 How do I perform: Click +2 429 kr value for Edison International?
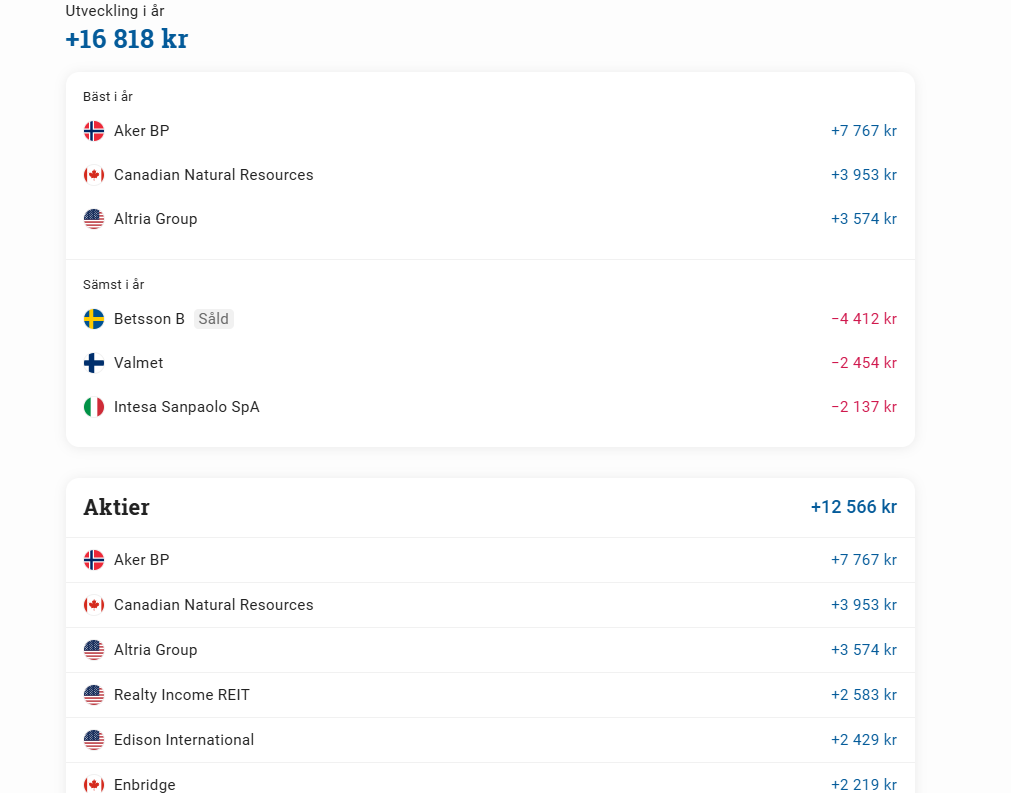coord(864,739)
